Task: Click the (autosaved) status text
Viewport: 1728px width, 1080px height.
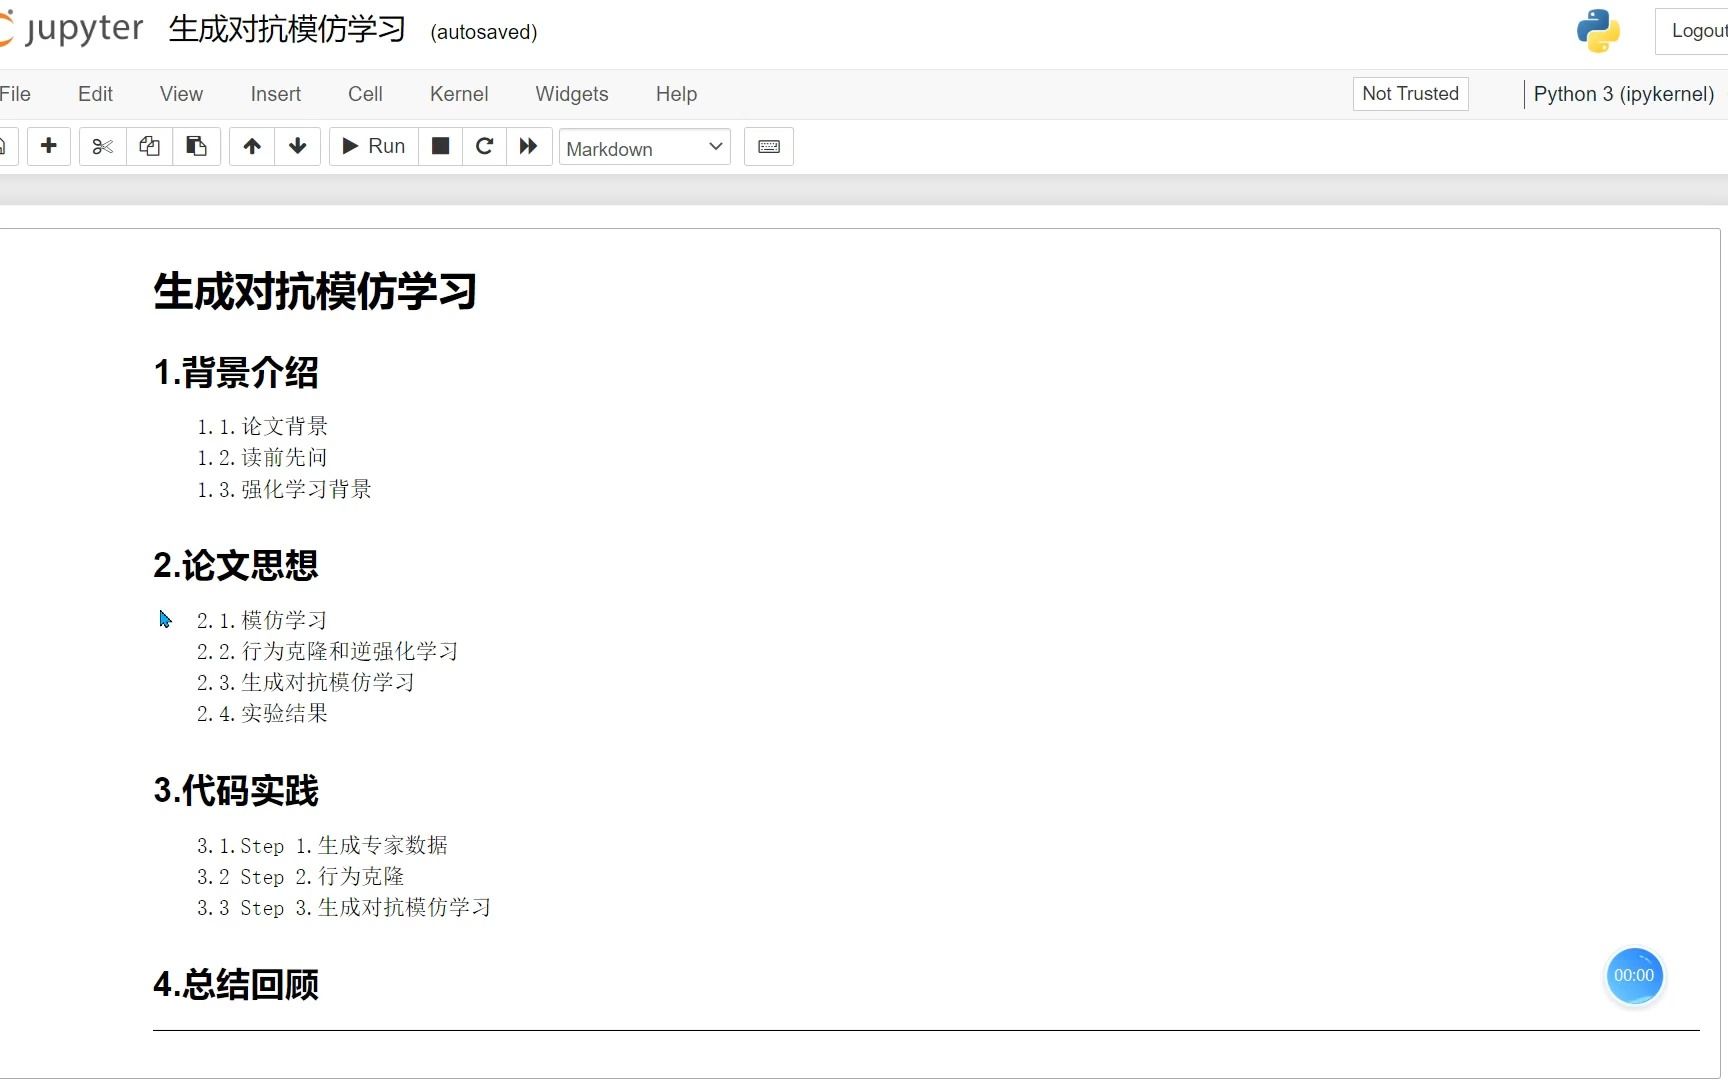Action: [x=484, y=32]
